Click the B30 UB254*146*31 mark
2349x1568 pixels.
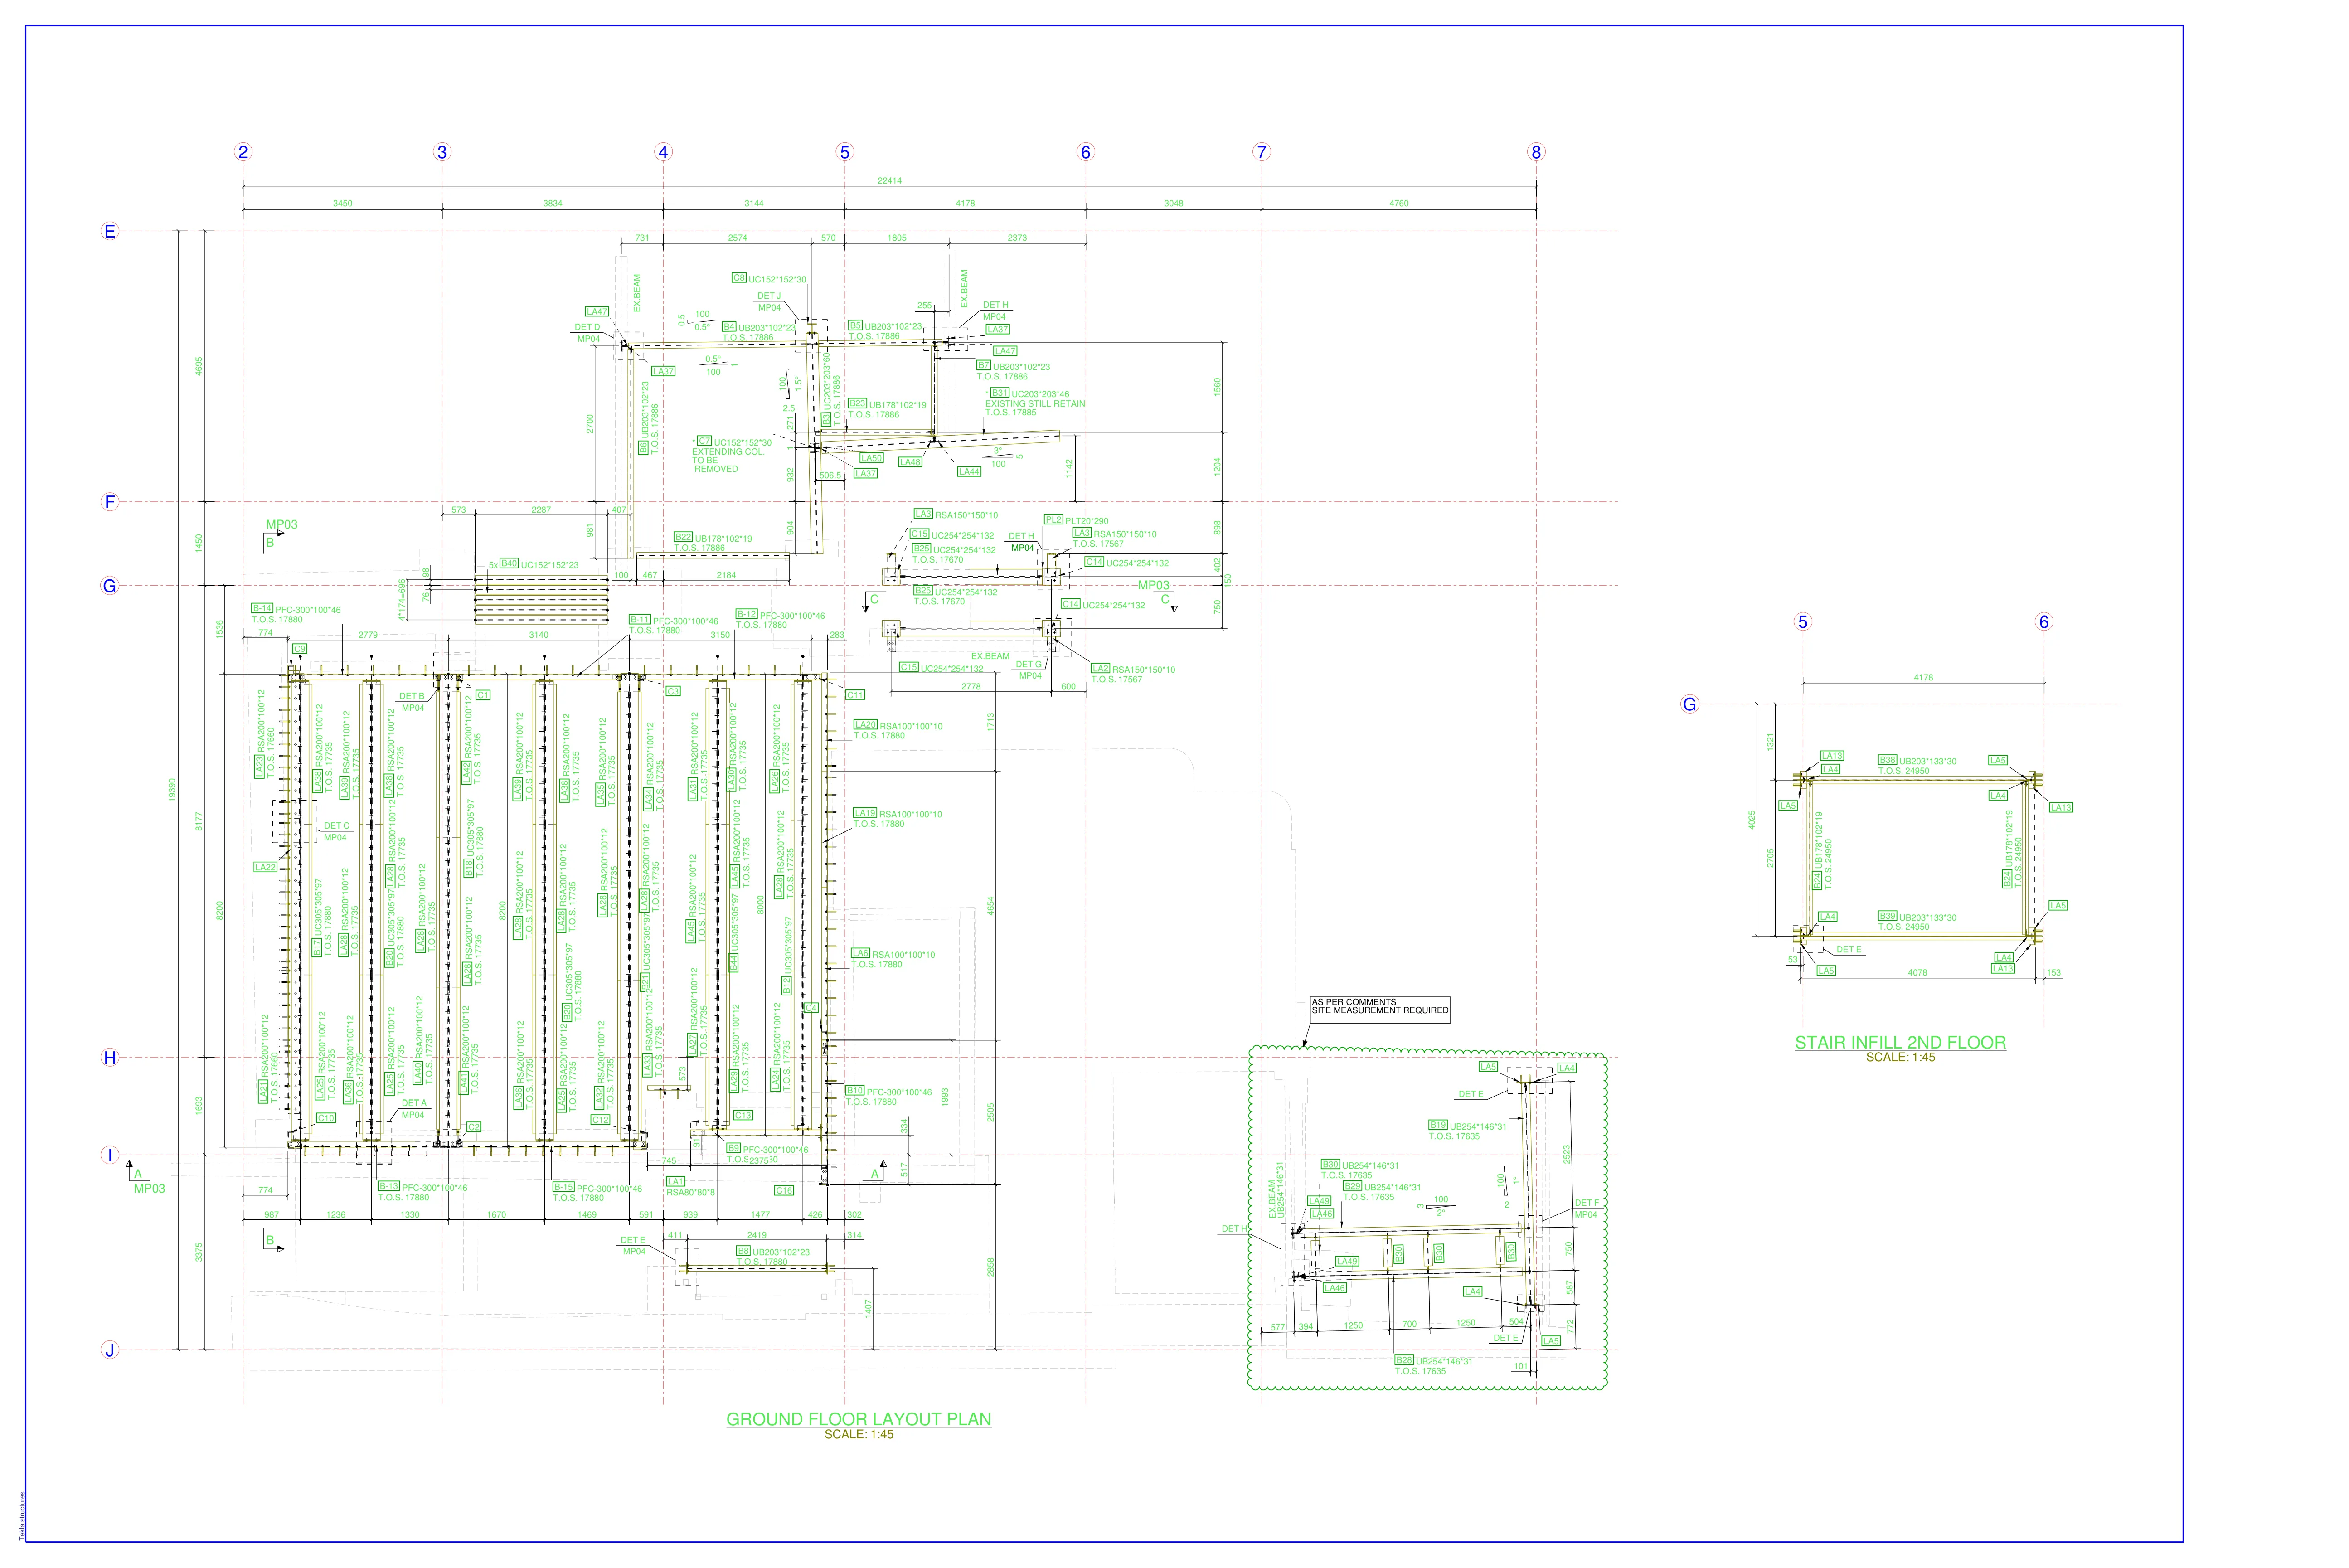(1360, 1165)
